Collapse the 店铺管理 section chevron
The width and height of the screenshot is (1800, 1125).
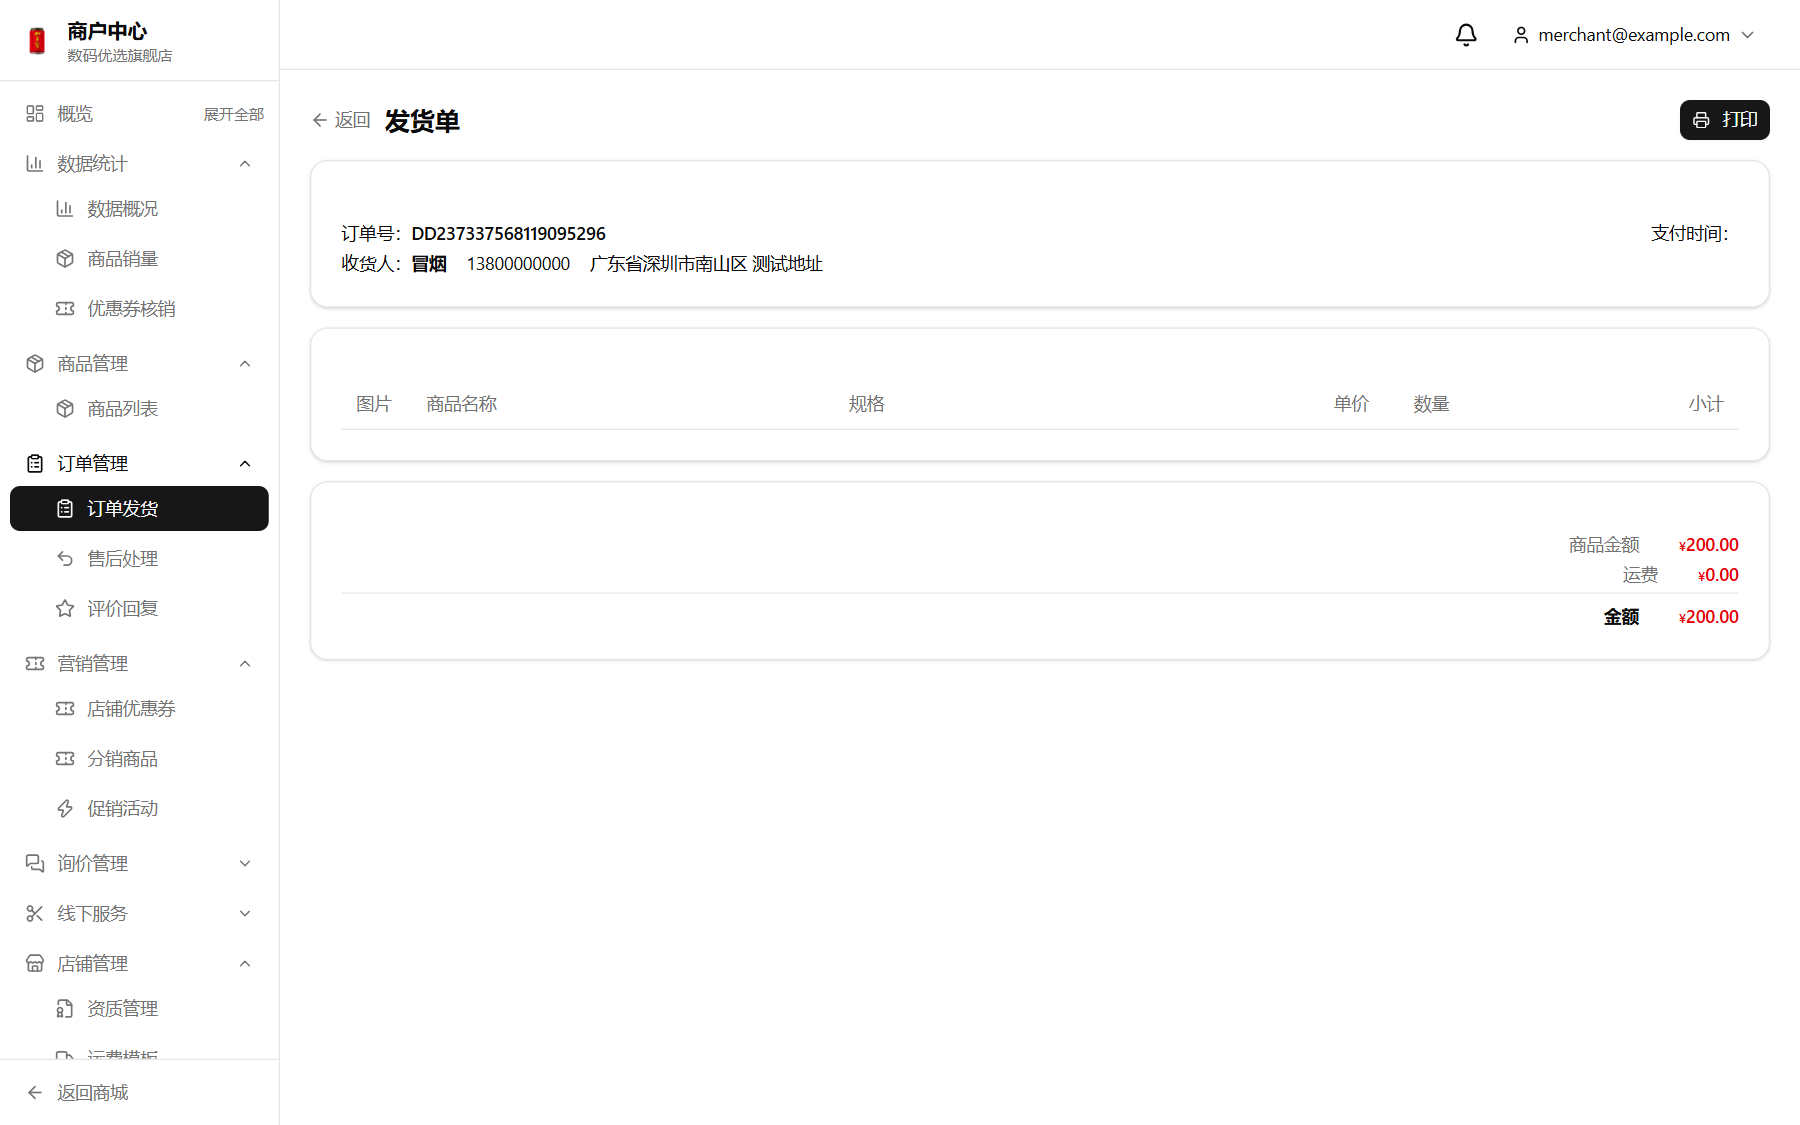tap(245, 964)
